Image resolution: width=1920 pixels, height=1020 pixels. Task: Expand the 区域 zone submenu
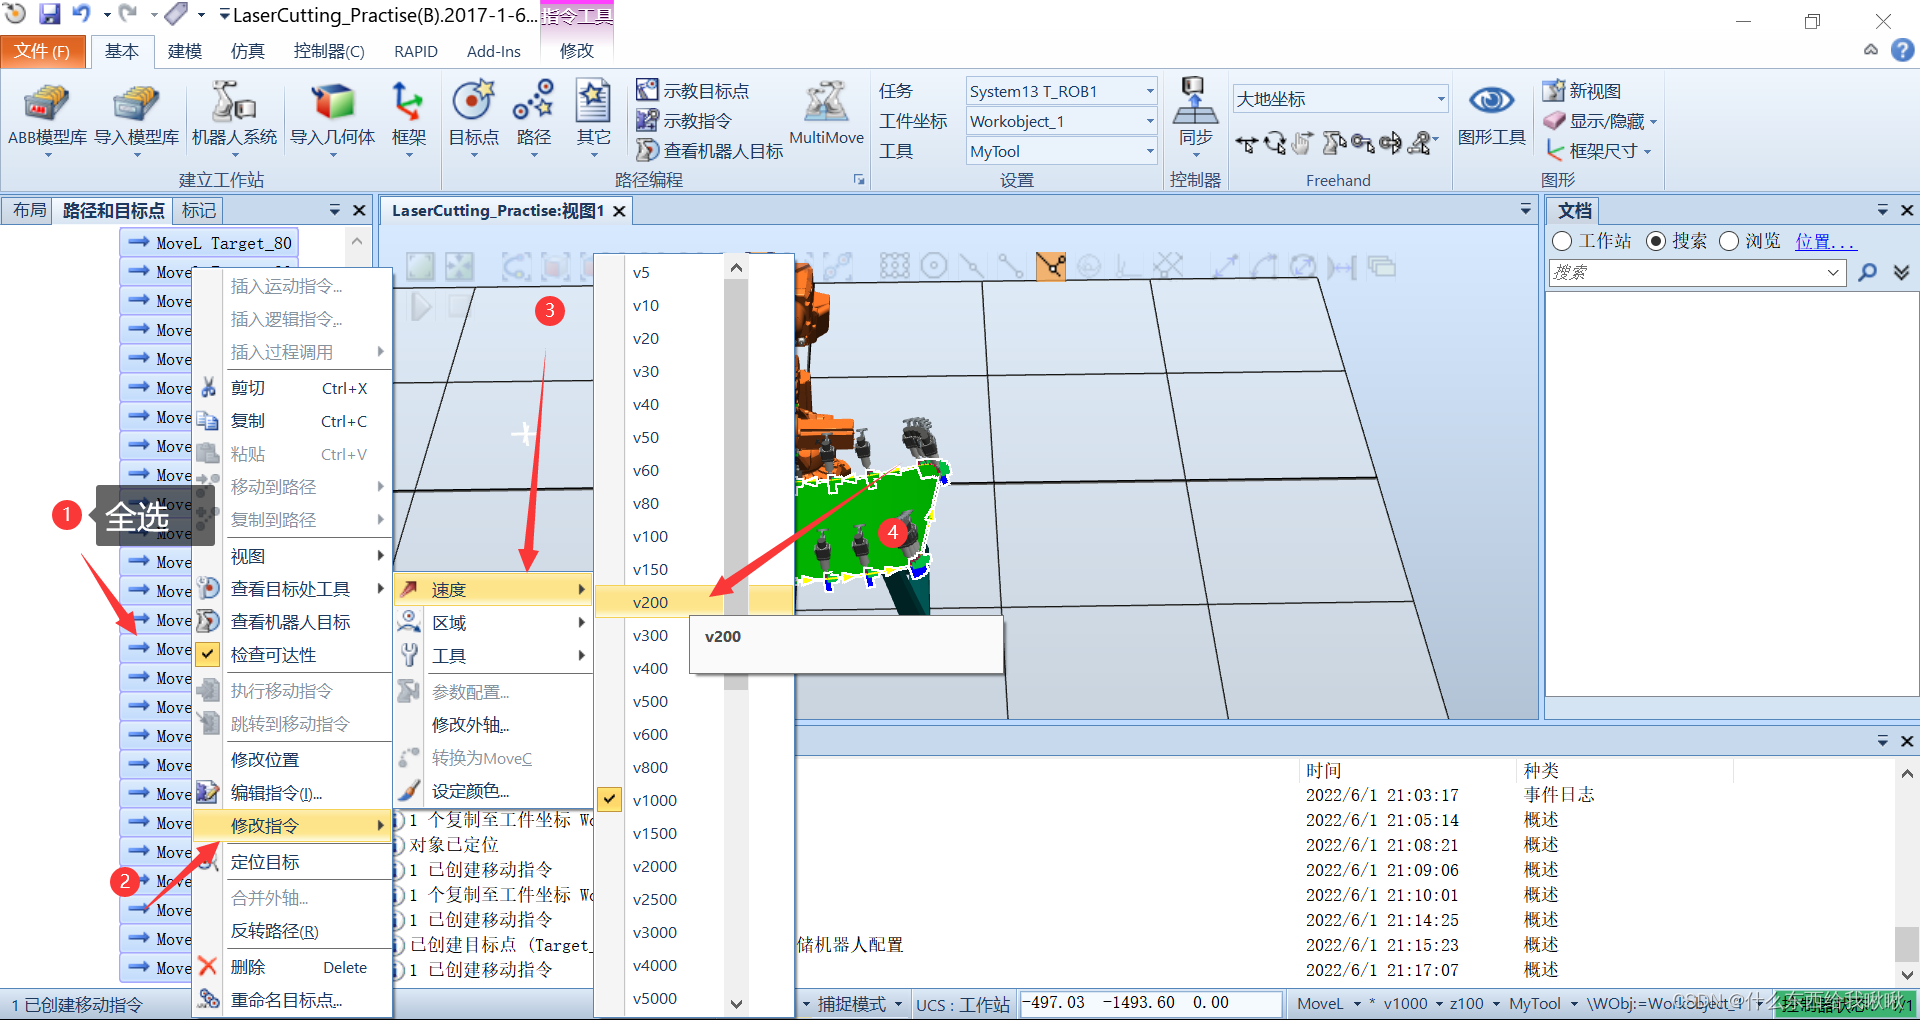(x=493, y=623)
